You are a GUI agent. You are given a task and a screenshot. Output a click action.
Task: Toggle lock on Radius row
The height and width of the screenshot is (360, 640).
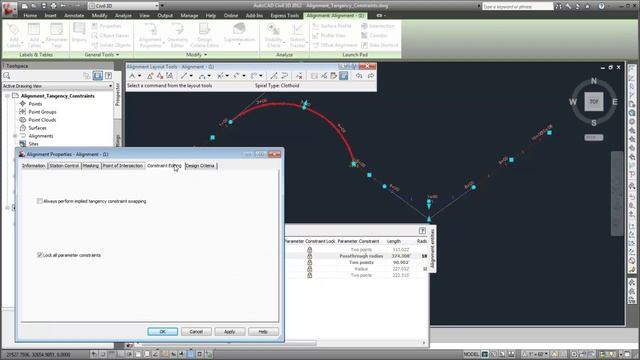click(309, 269)
